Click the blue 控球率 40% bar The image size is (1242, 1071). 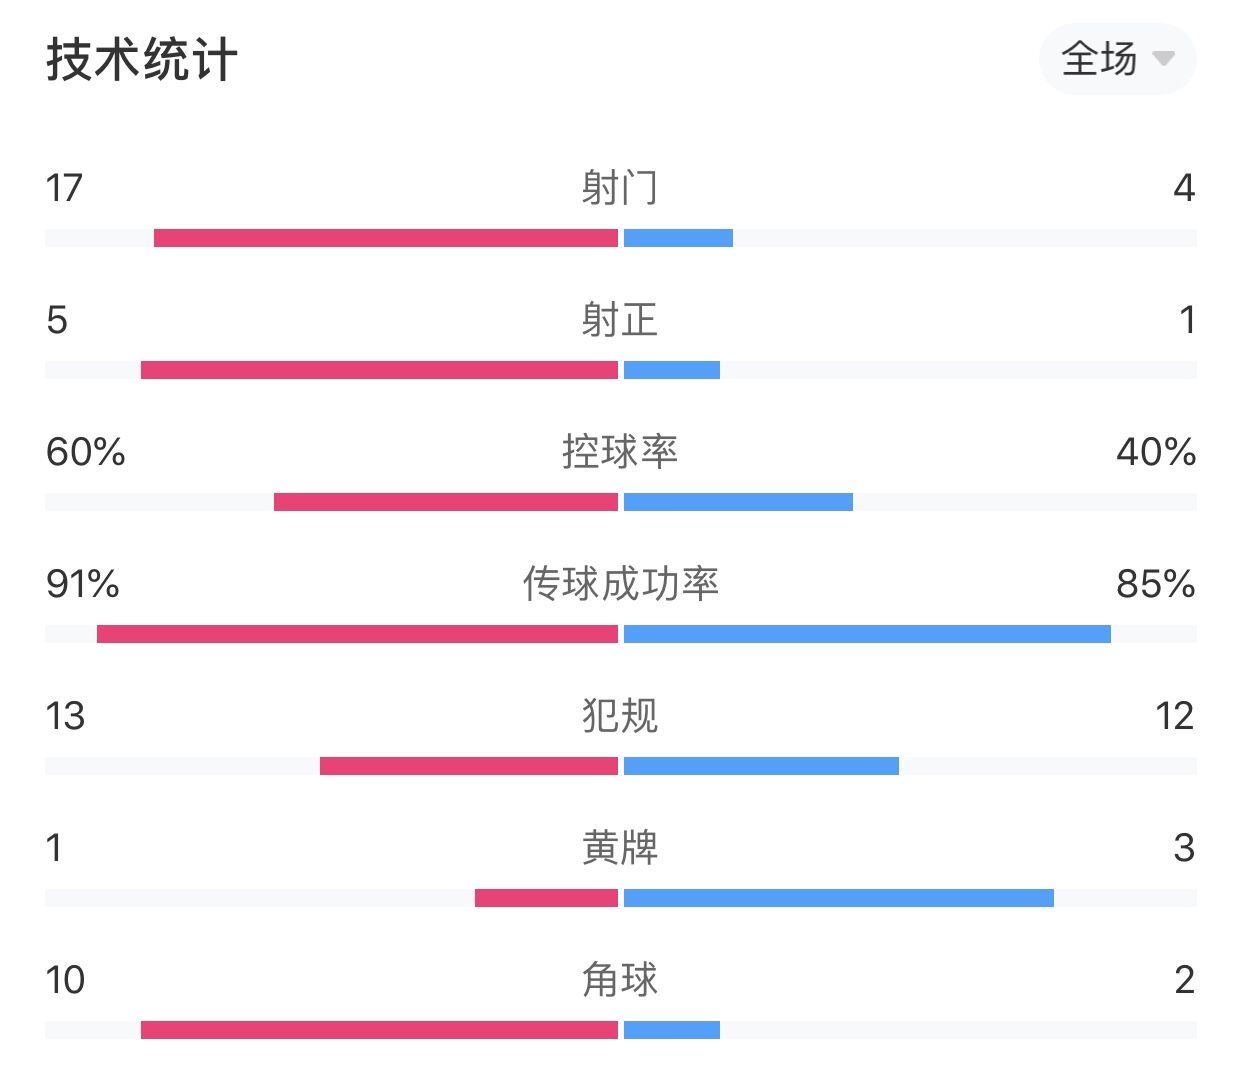click(x=738, y=502)
